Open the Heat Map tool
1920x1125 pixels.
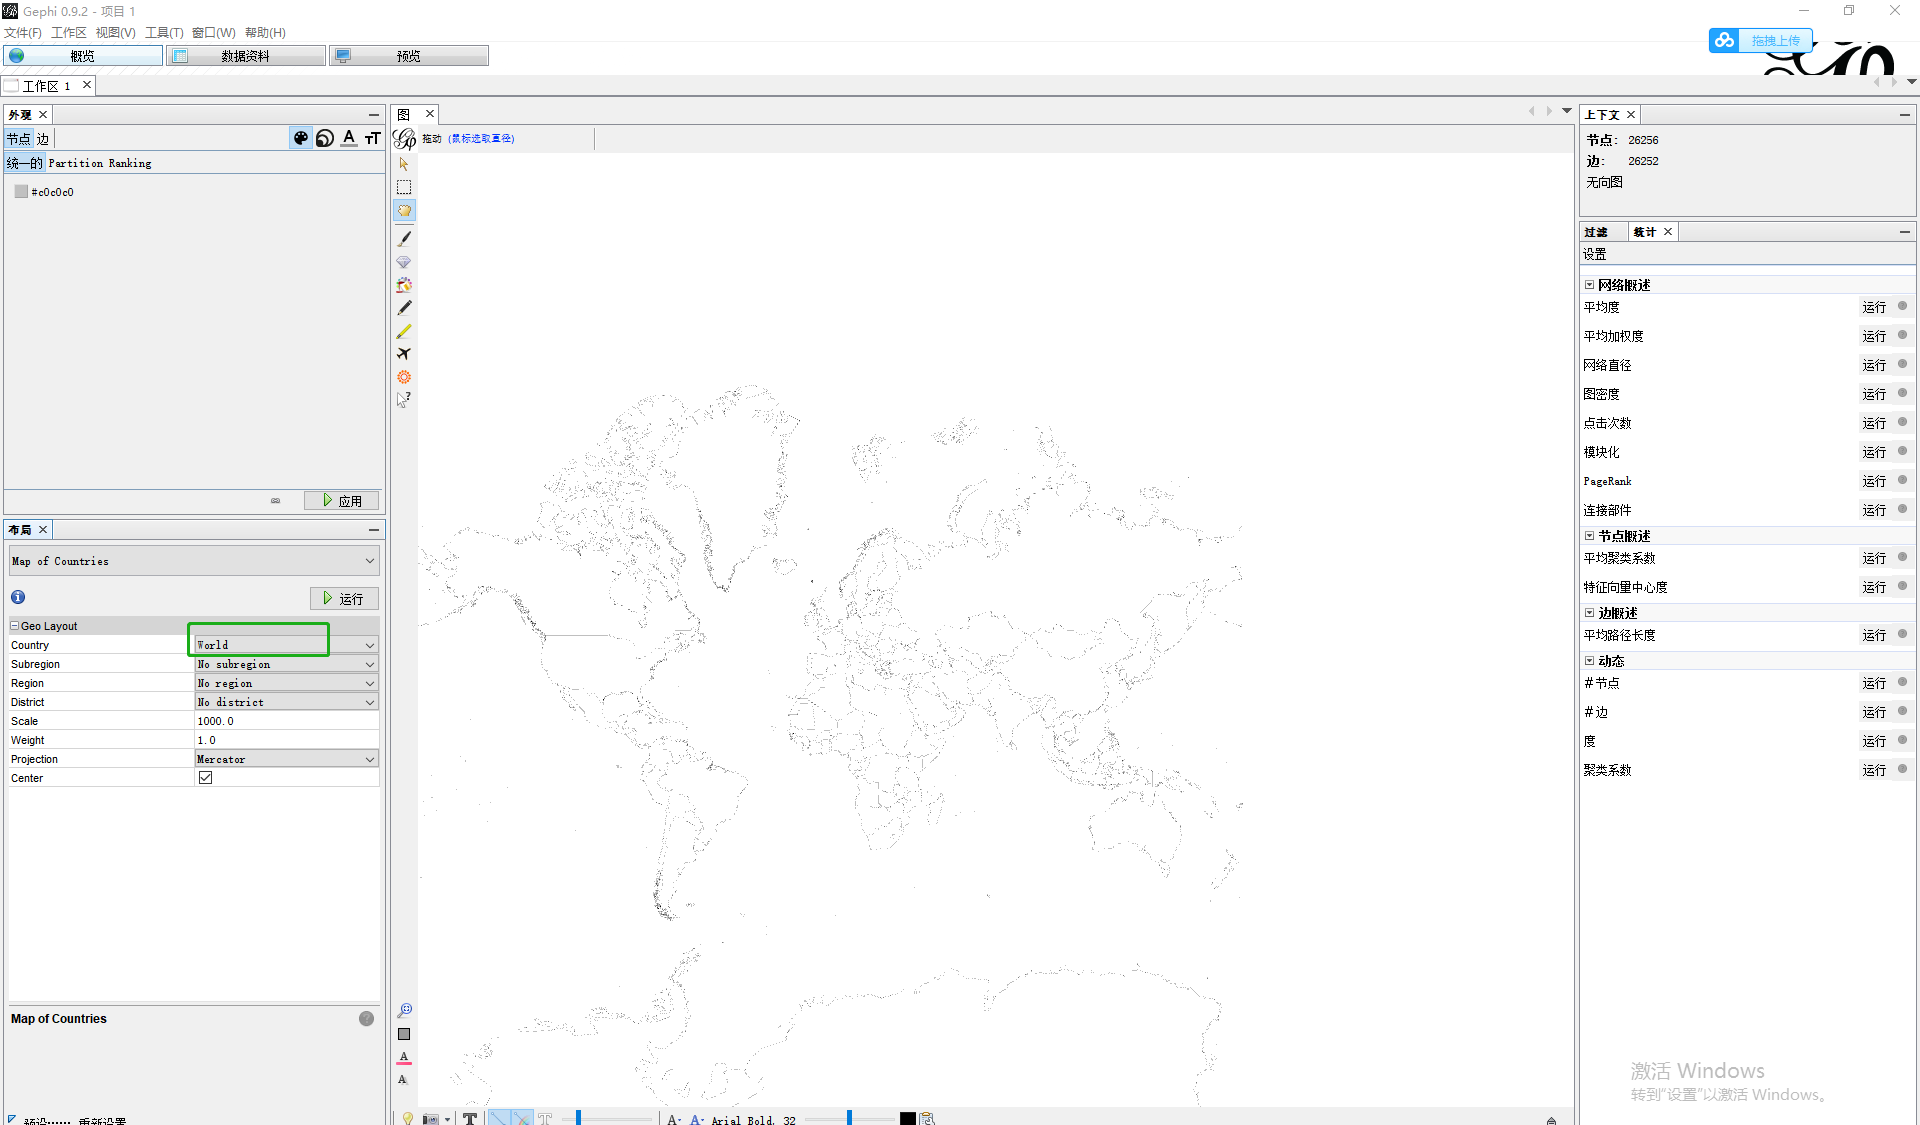pos(404,285)
